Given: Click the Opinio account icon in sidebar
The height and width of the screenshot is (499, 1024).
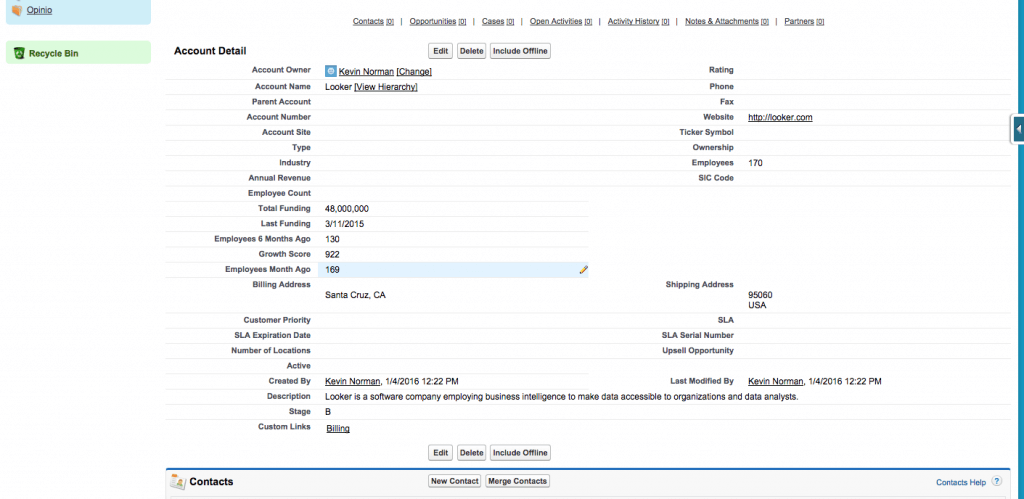Looking at the screenshot, I should point(17,10).
